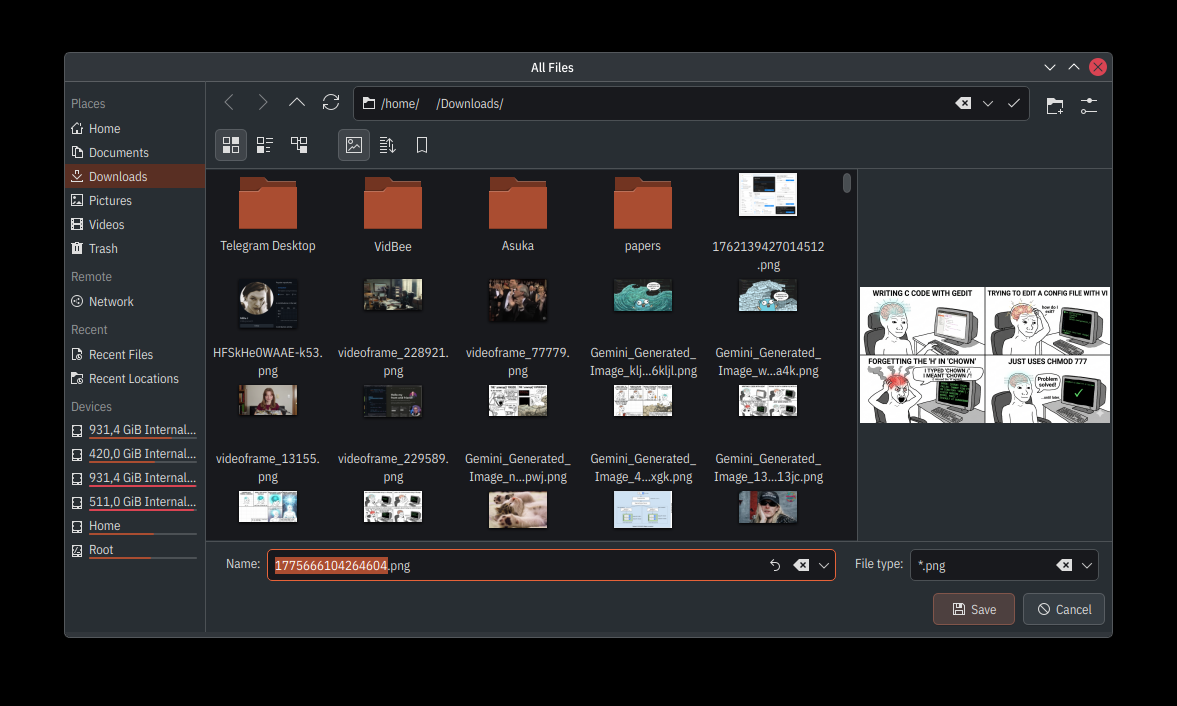Image resolution: width=1177 pixels, height=706 pixels.
Task: Select Gemini_Generated_Image_w...a4k.png
Action: pyautogui.click(x=768, y=329)
